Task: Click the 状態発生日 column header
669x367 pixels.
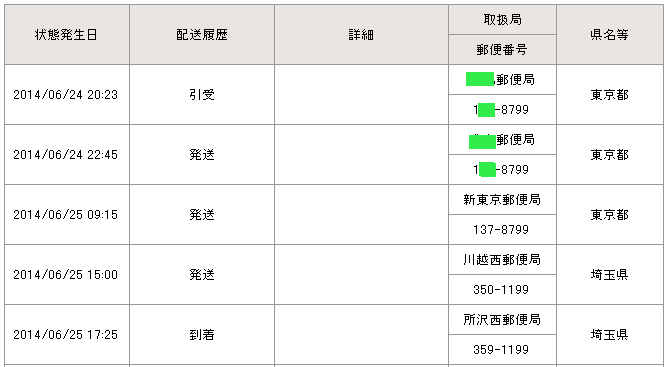Action: pyautogui.click(x=67, y=35)
